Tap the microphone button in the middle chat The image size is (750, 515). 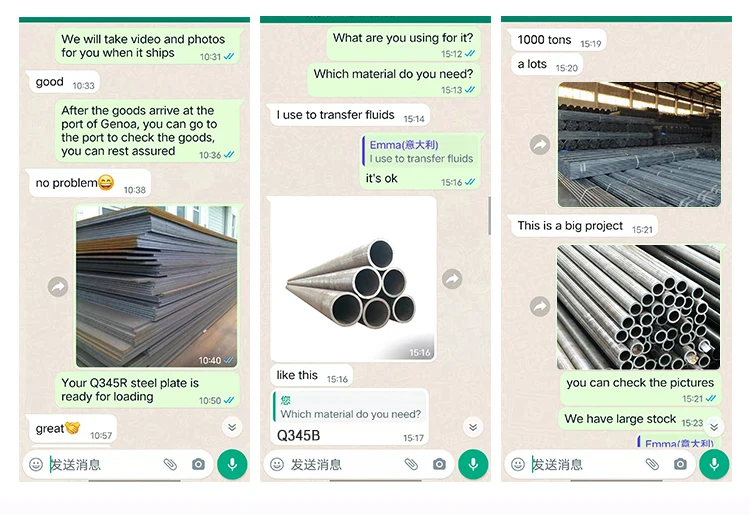click(x=473, y=464)
